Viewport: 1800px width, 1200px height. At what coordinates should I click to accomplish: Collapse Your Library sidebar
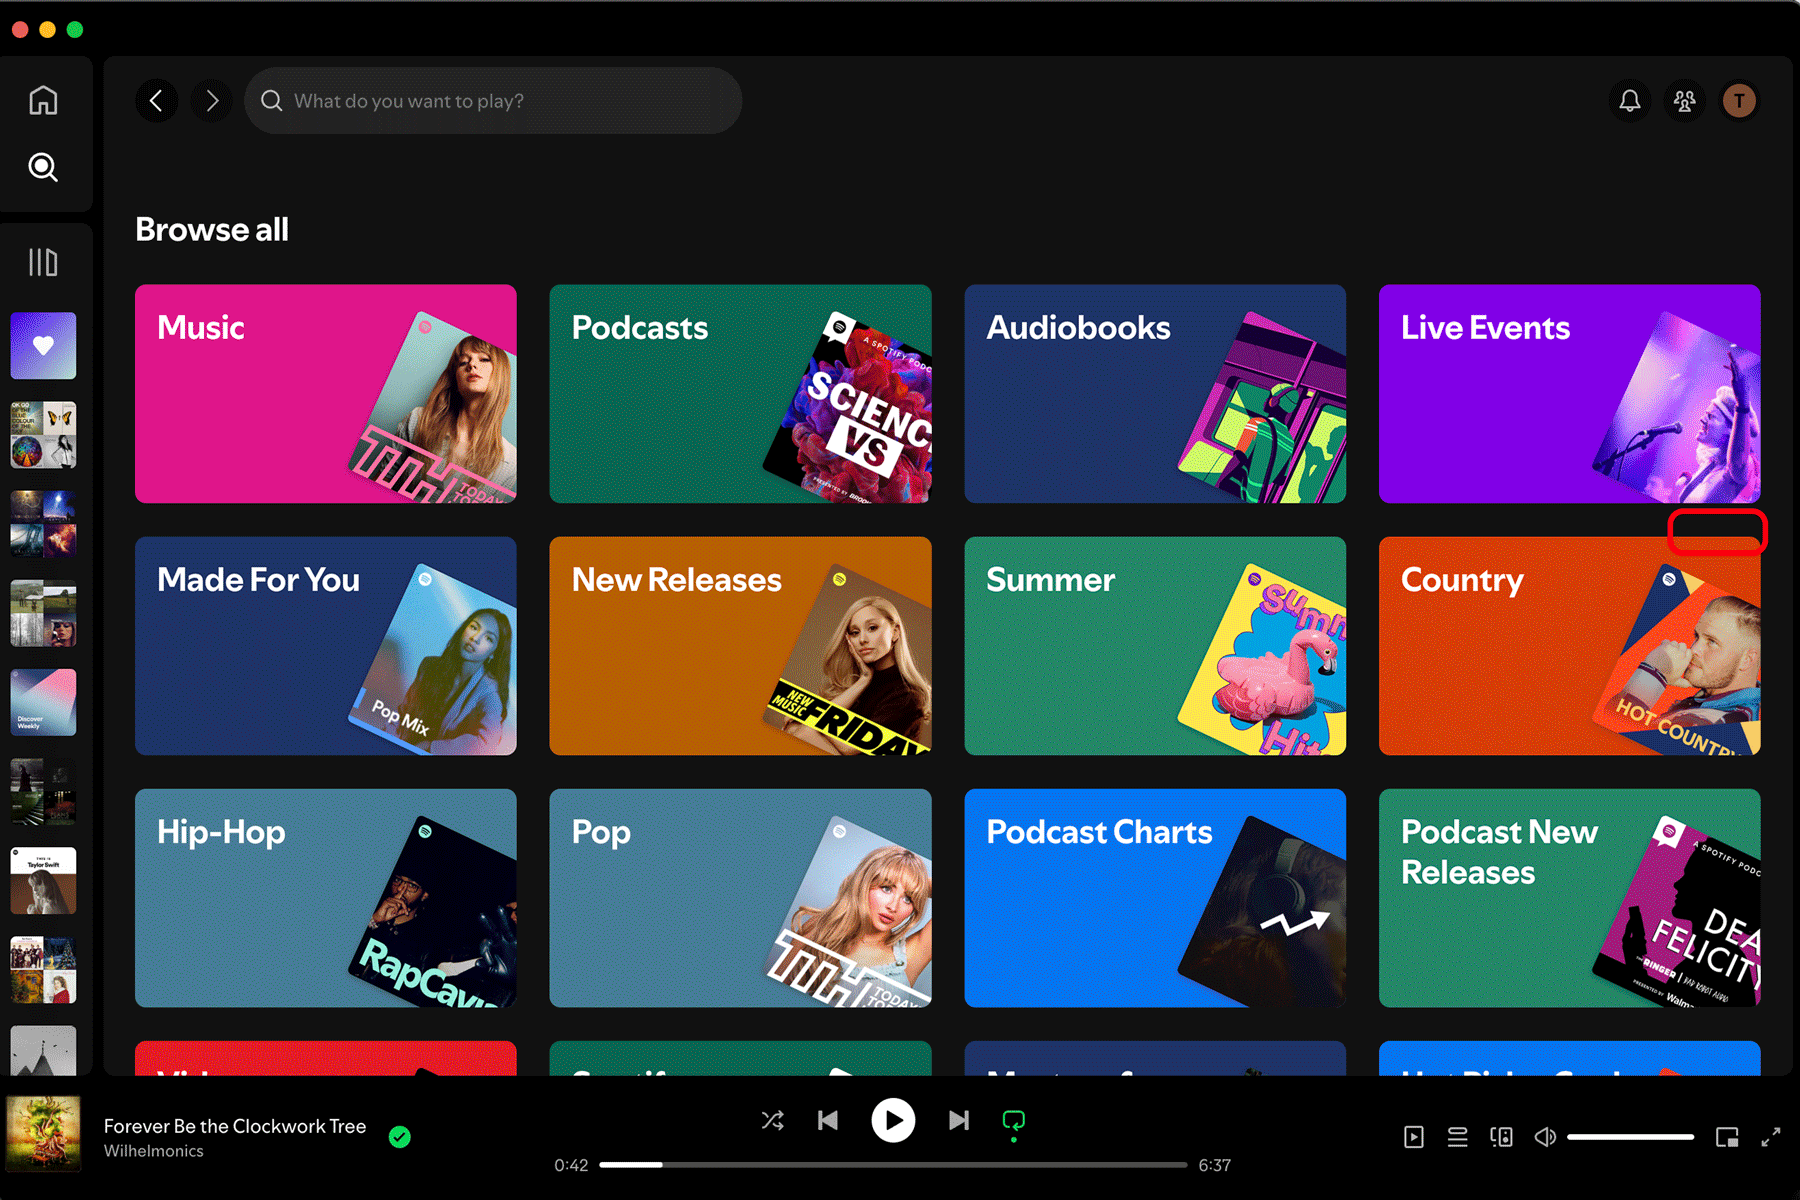click(44, 261)
